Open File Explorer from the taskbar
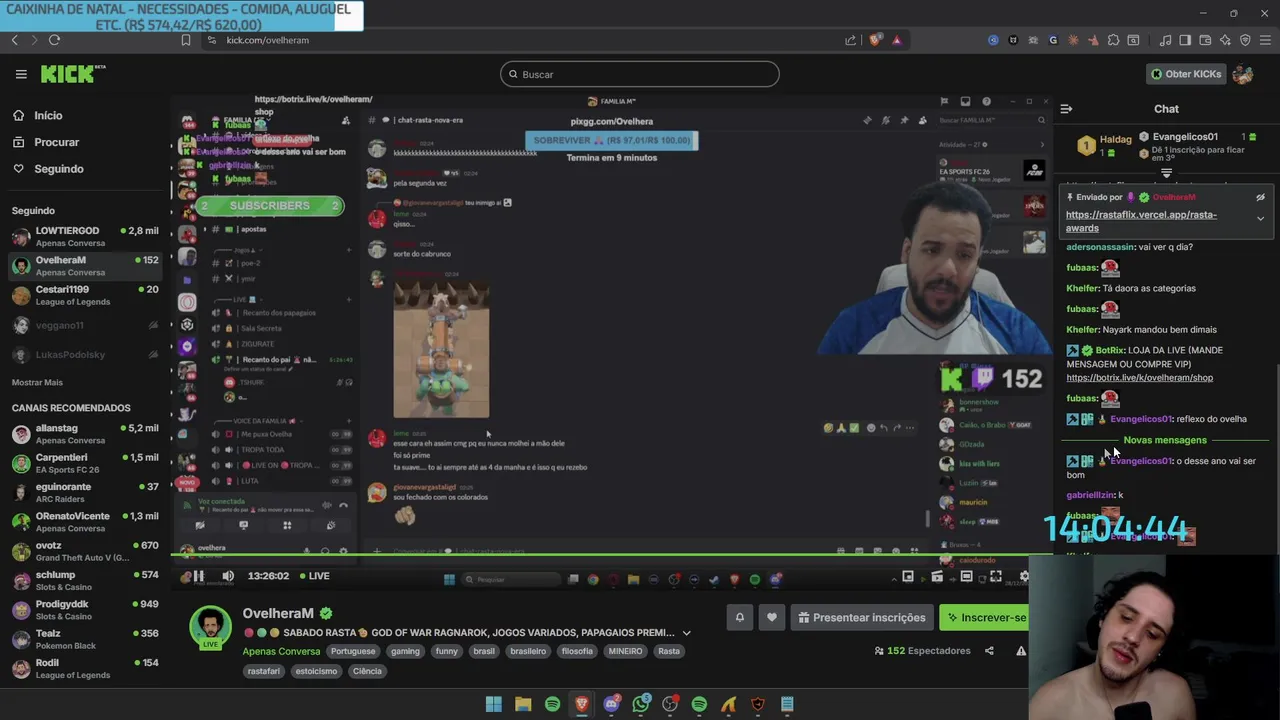Image resolution: width=1280 pixels, height=720 pixels. (x=523, y=704)
